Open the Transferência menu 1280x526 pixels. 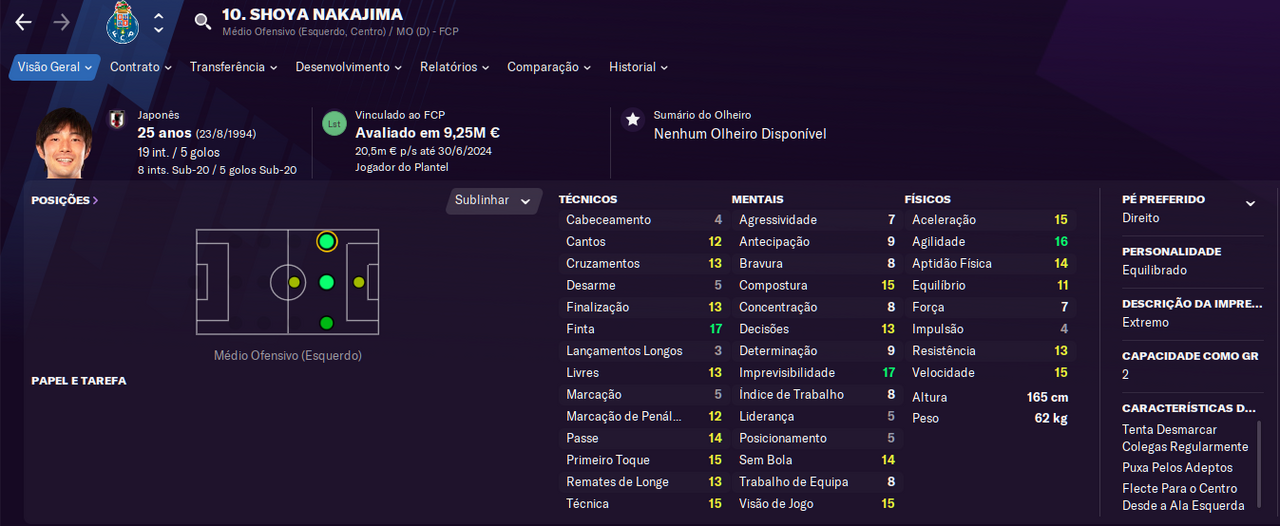[234, 67]
